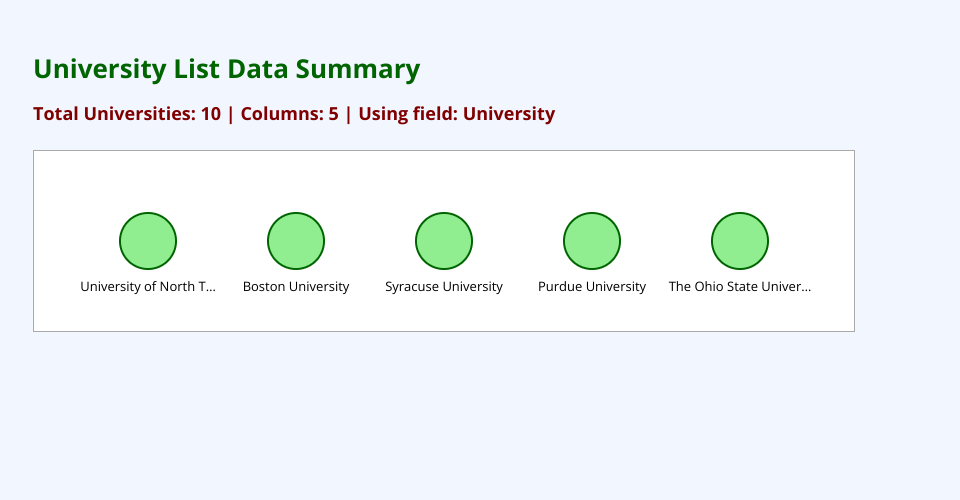Click "The Ohio State Univer..." text label
The image size is (960, 500).
(x=740, y=287)
